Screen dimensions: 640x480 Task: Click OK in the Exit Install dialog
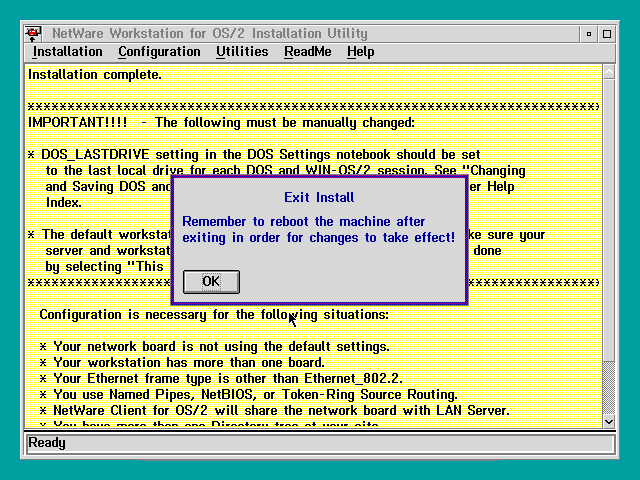click(211, 282)
